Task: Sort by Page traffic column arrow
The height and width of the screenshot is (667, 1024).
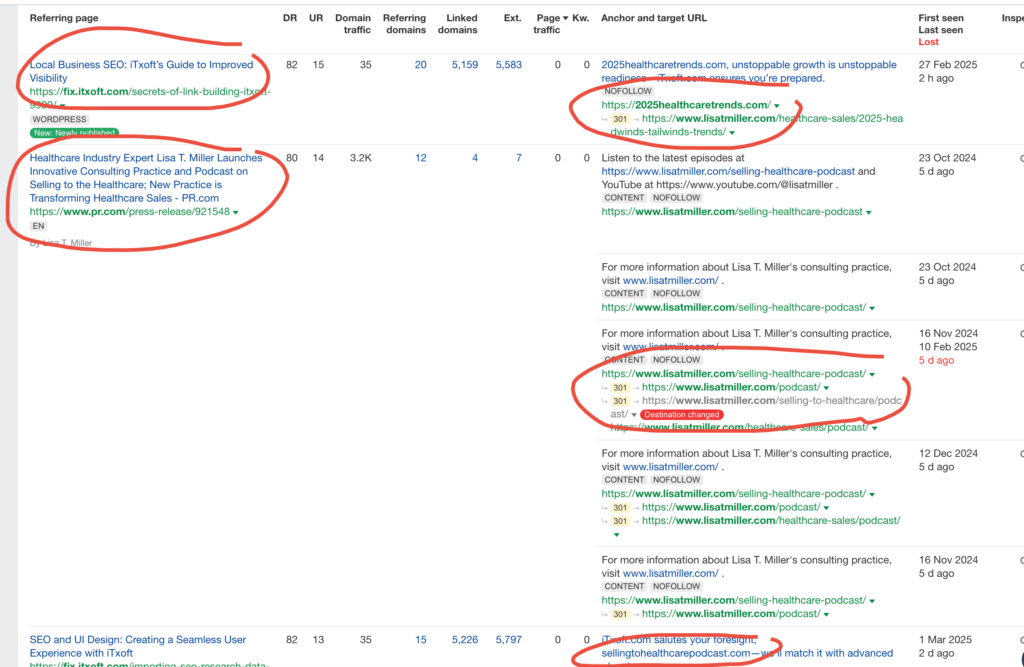Action: click(x=566, y=18)
